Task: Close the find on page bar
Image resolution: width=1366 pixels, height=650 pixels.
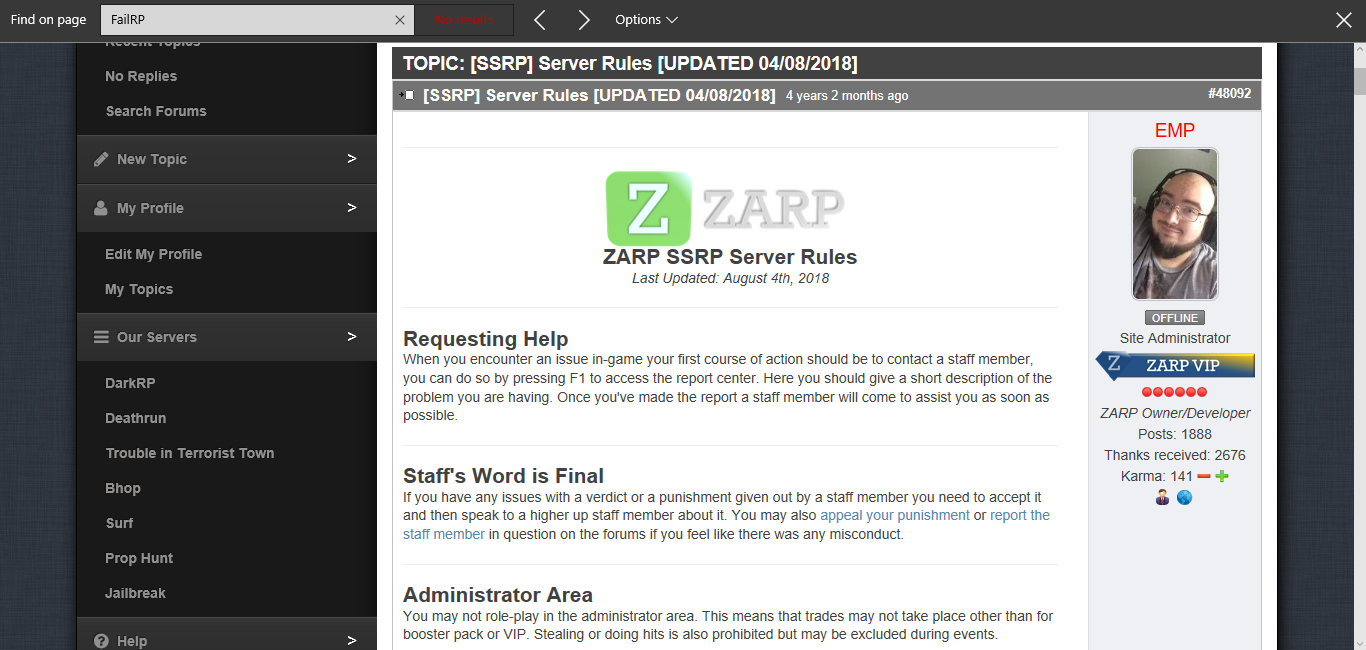Action: pos(1344,20)
